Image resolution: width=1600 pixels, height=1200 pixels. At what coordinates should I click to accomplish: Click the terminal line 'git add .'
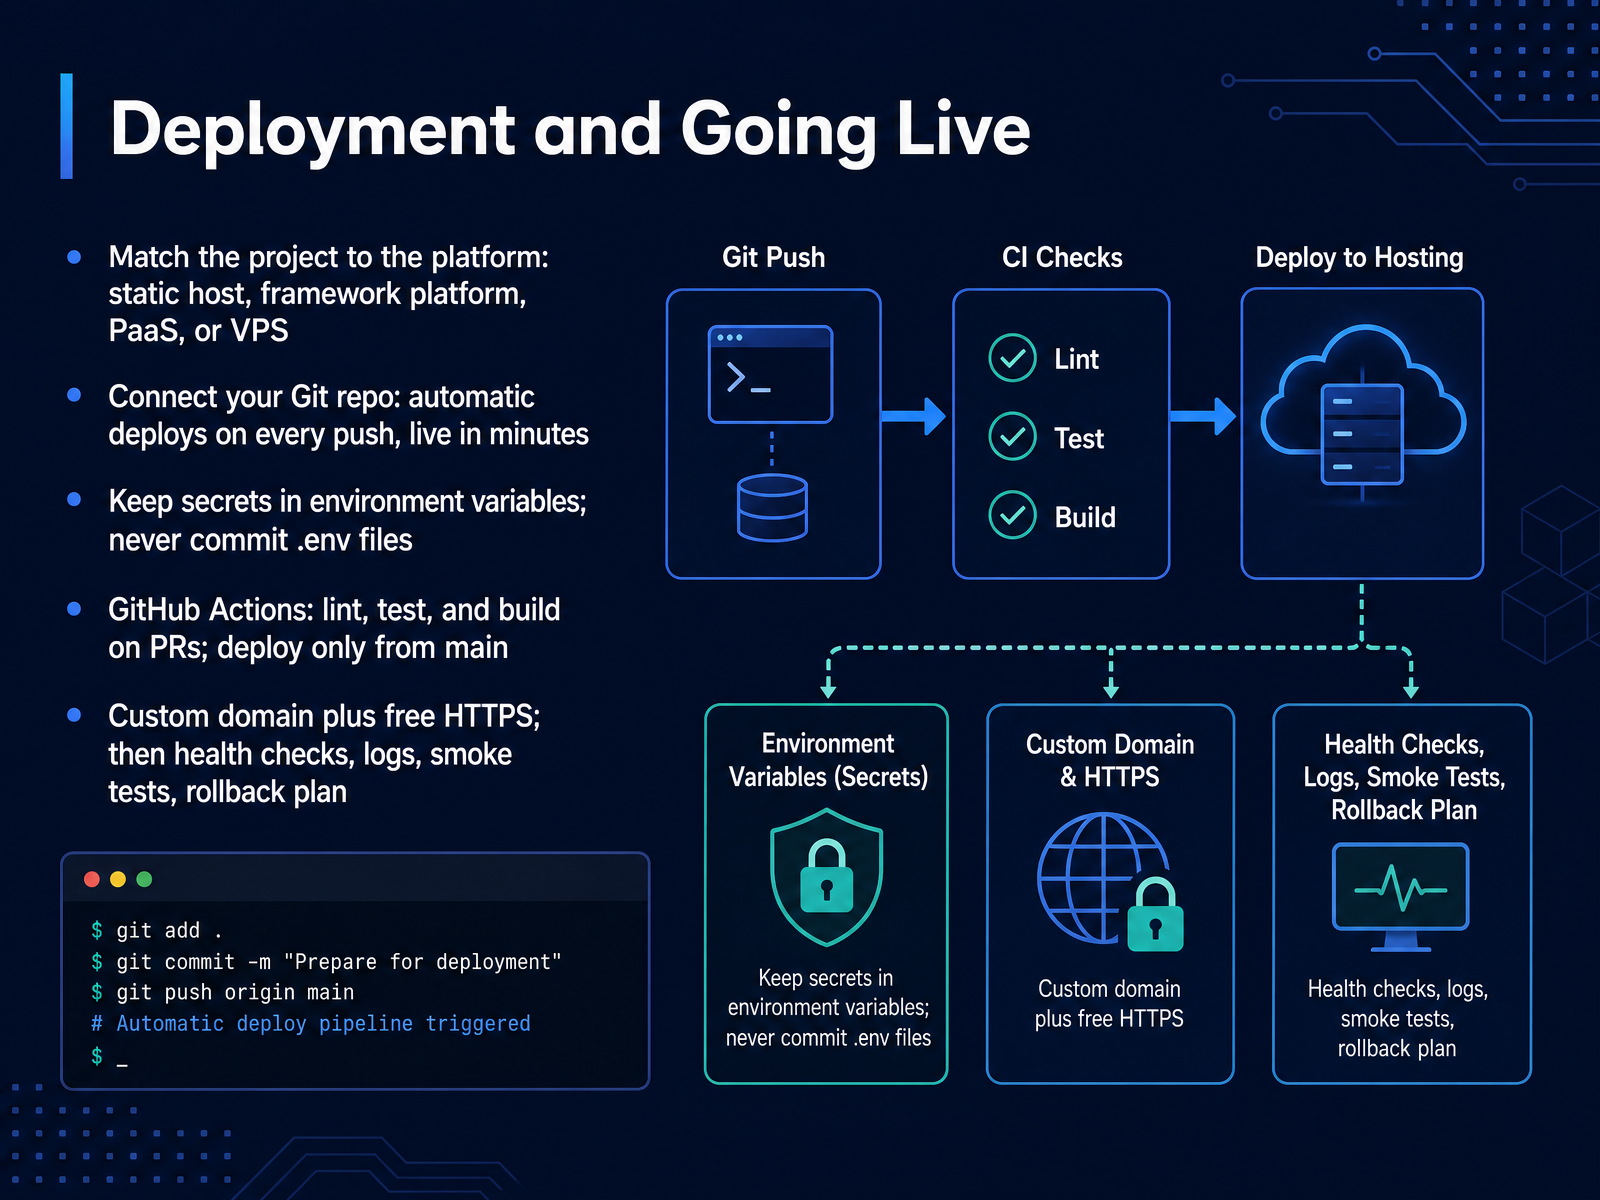tap(157, 930)
